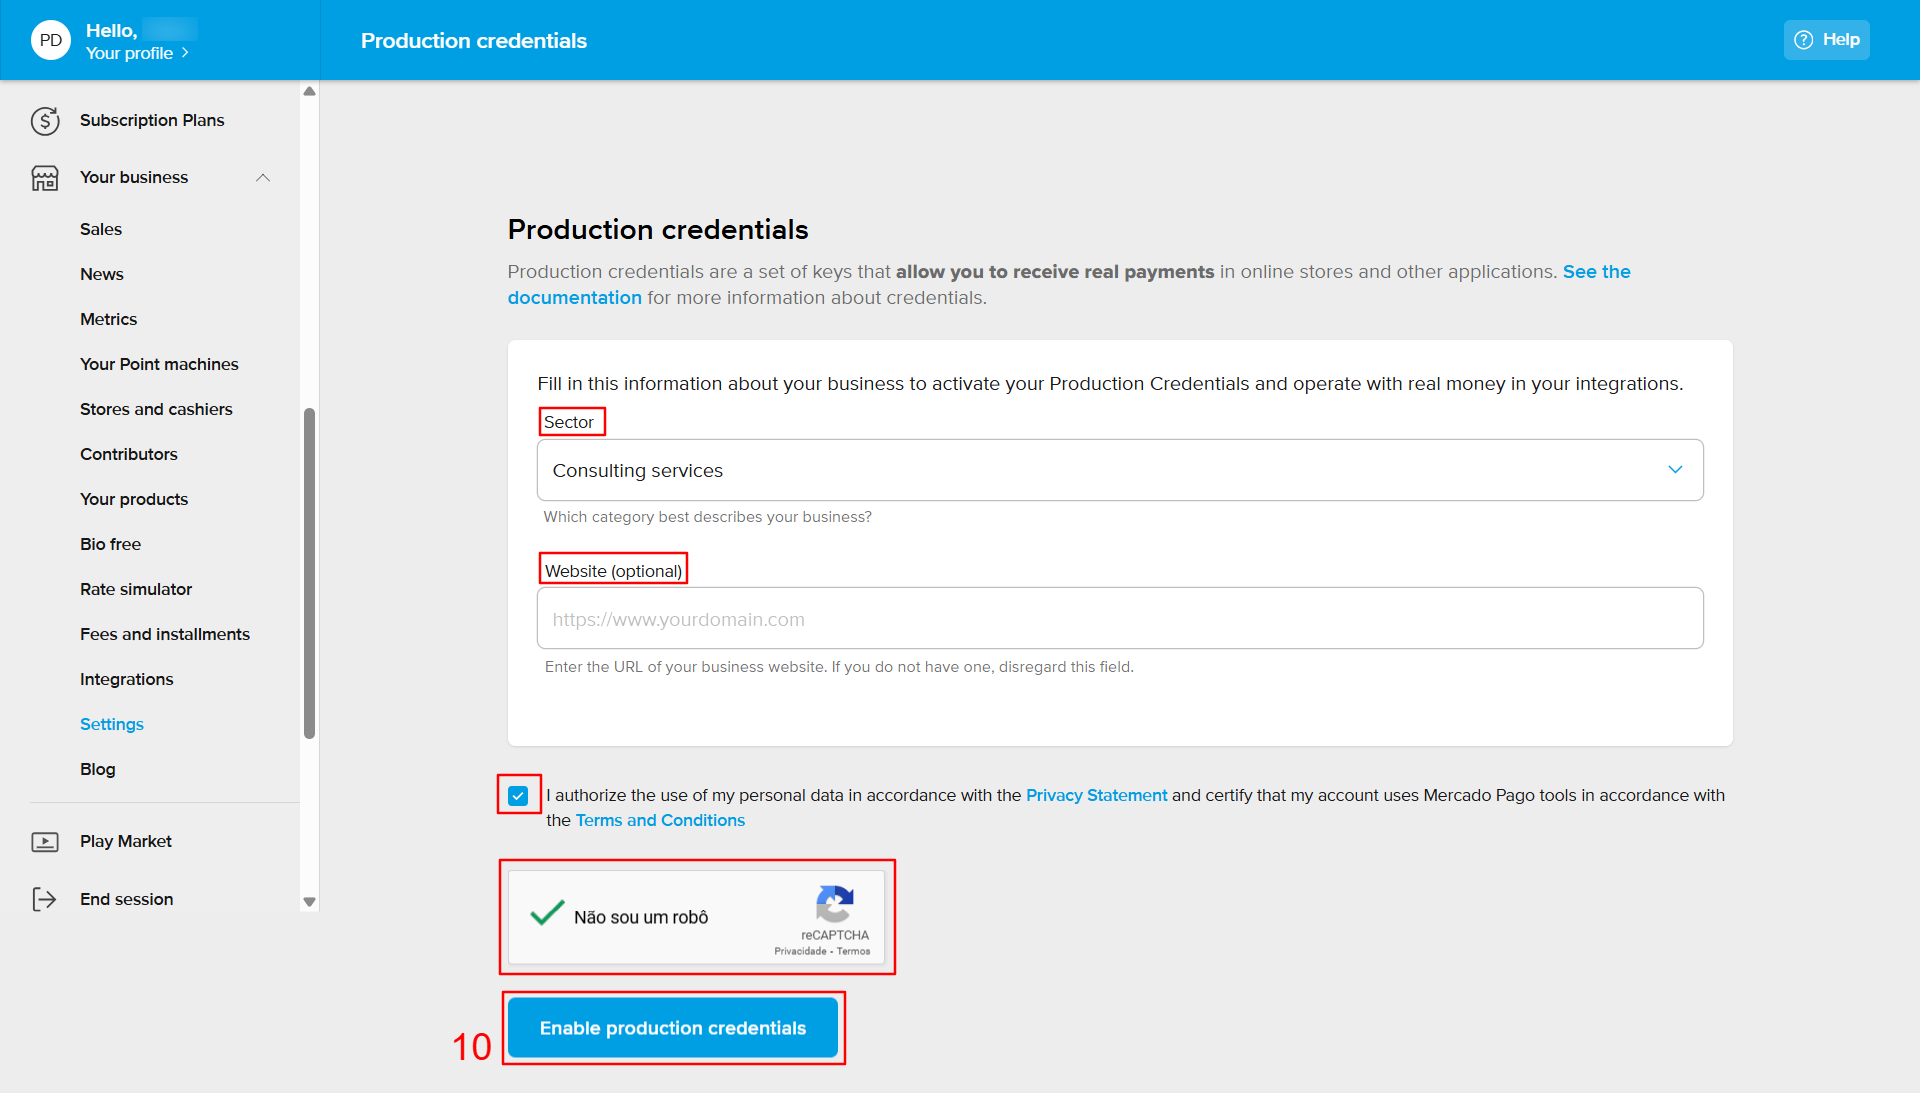Open the Terms and Conditions link
This screenshot has width=1920, height=1095.
pos(660,820)
